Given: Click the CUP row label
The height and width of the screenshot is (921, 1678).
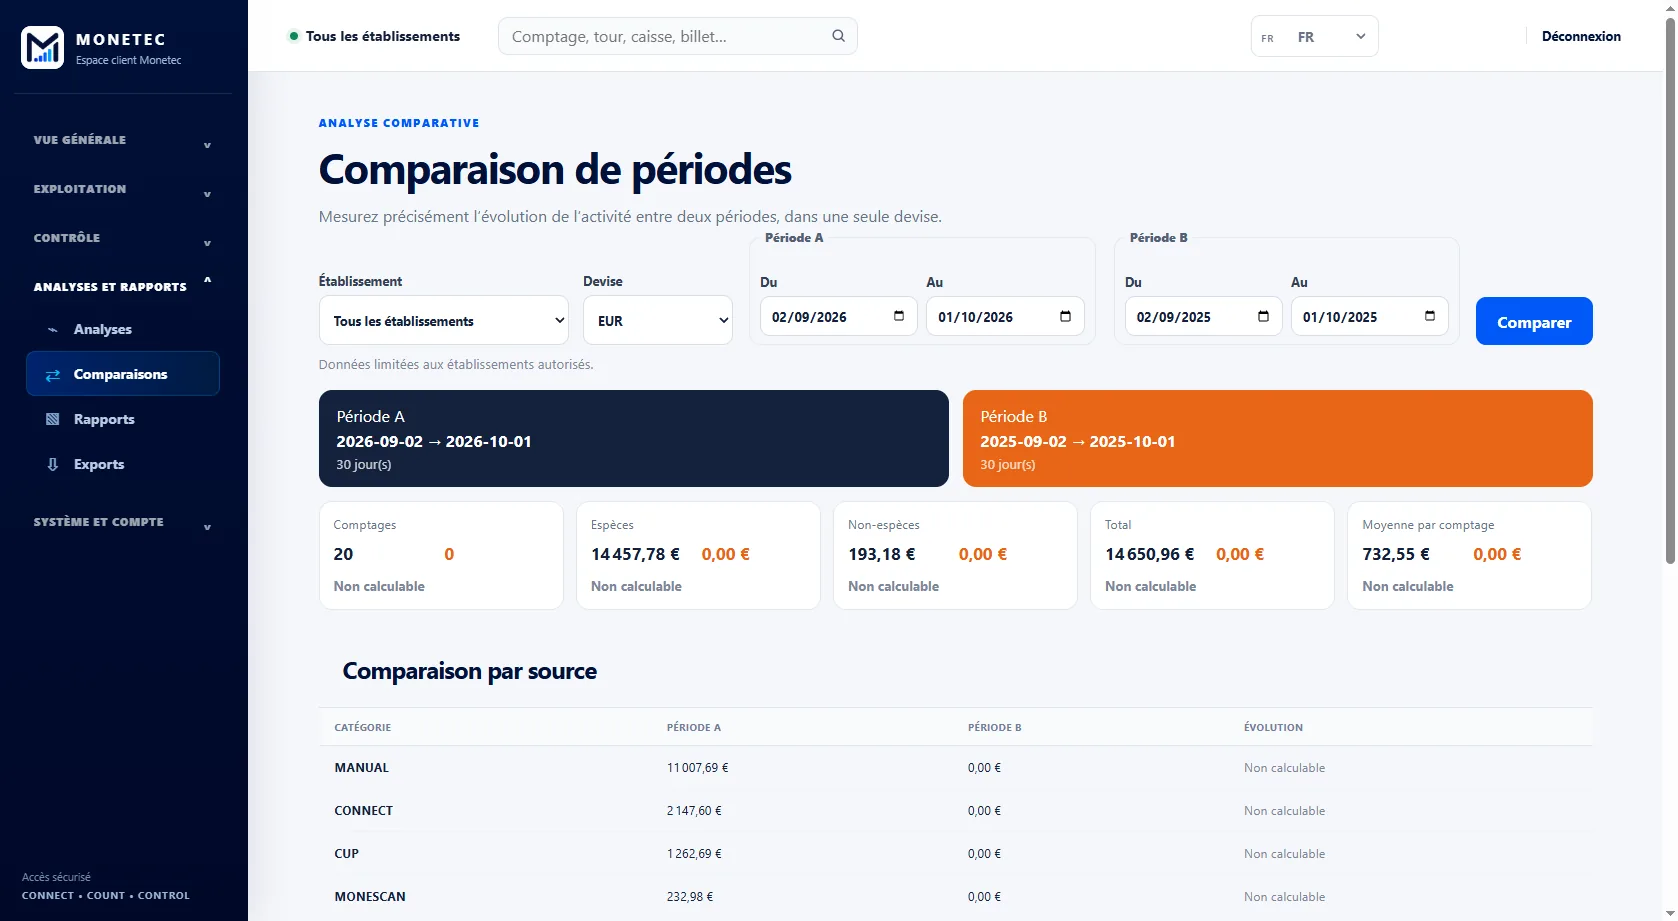Looking at the screenshot, I should coord(347,854).
